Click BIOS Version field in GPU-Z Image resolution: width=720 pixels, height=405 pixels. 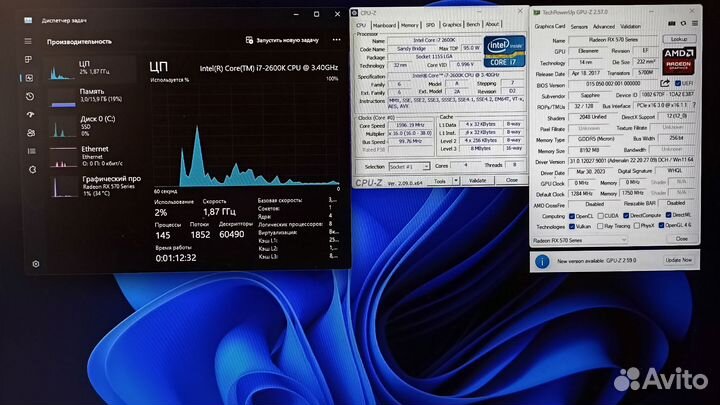pyautogui.click(x=613, y=84)
